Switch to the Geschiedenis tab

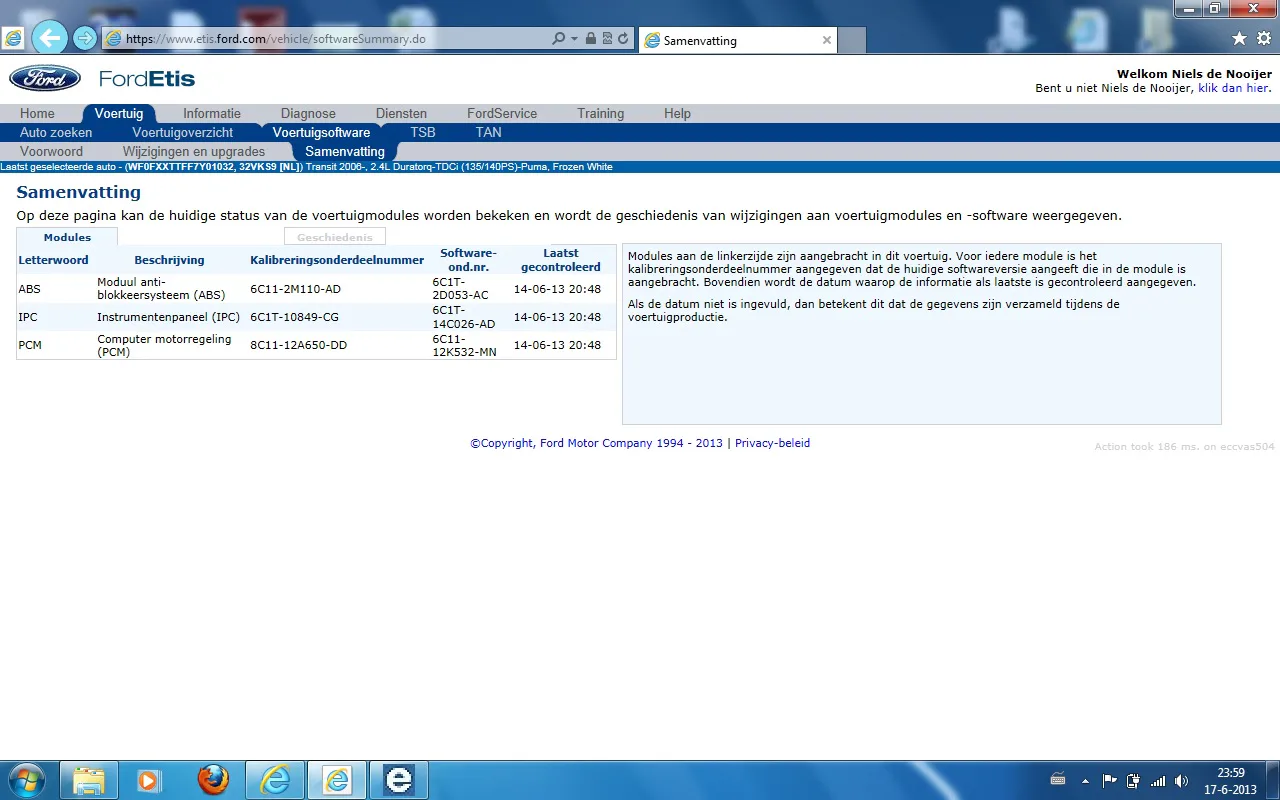tap(334, 237)
